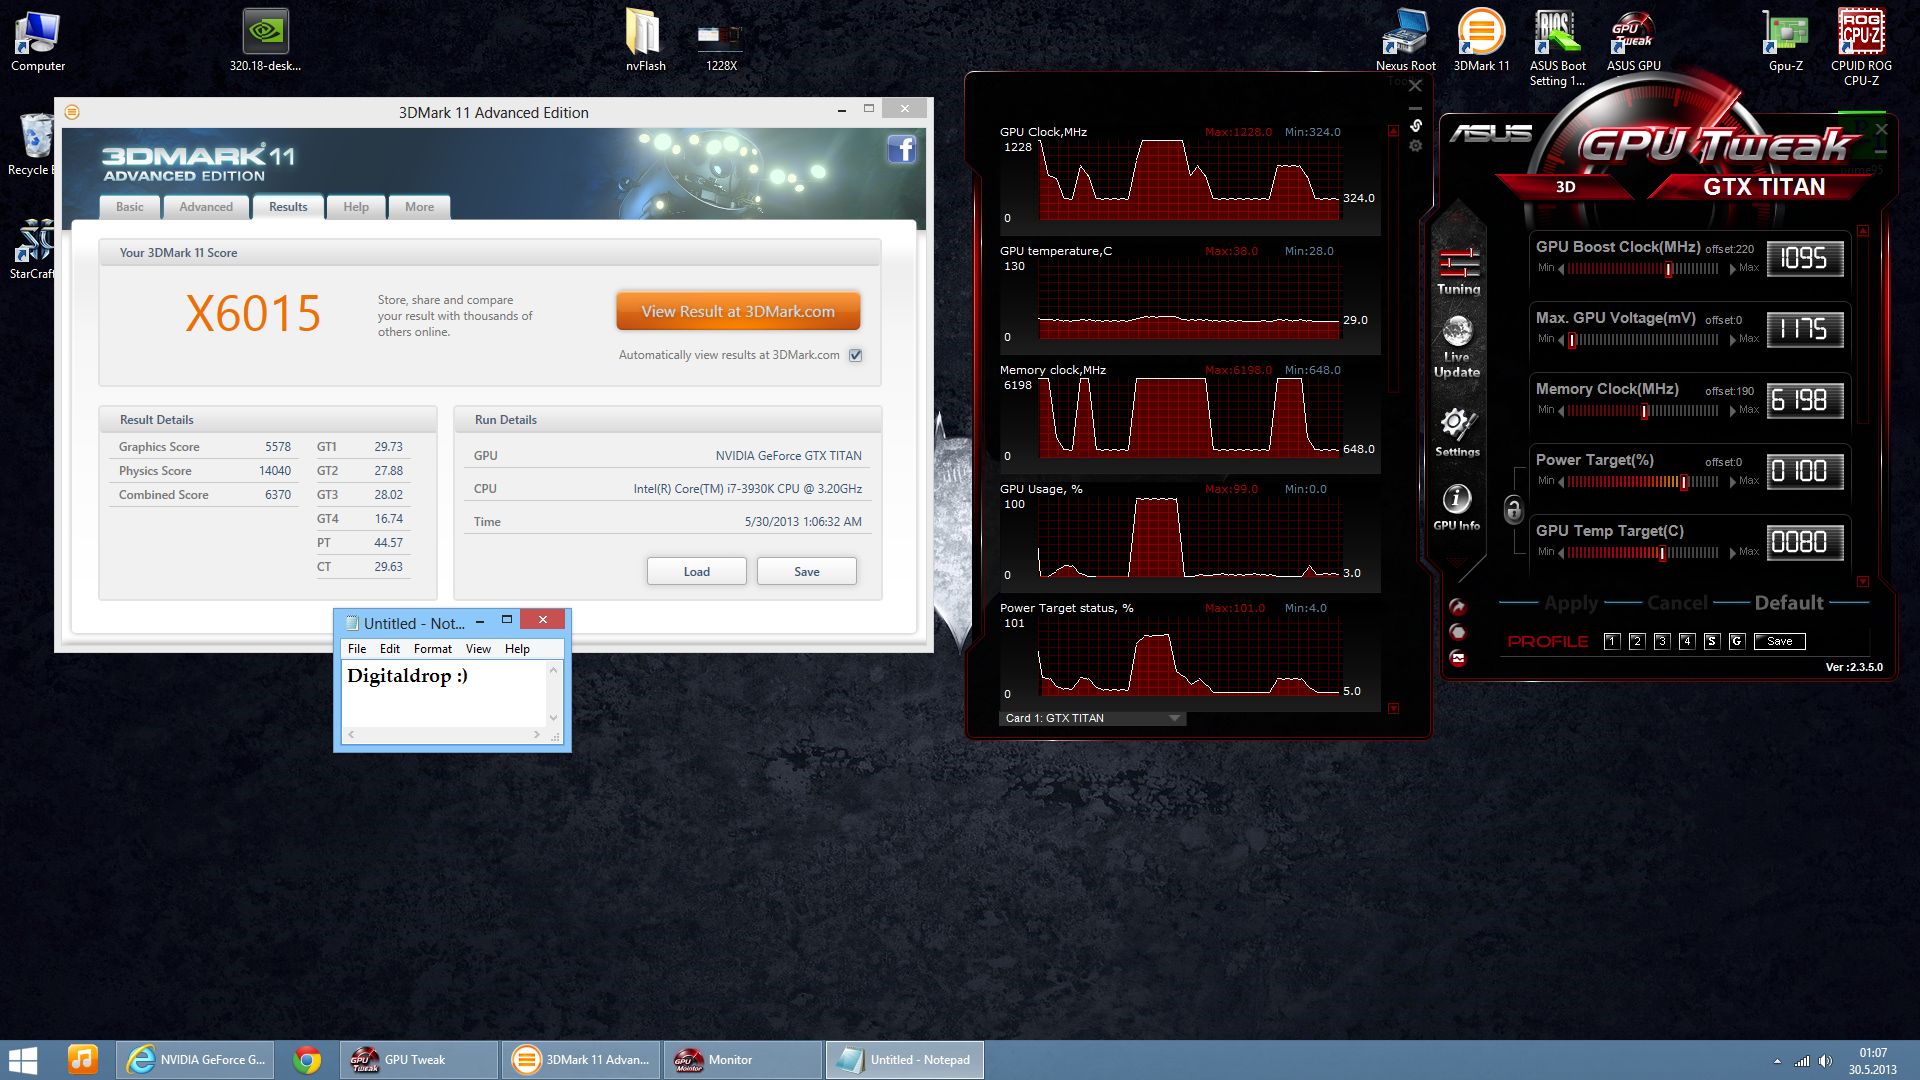Open the Basic tab in 3DMark 11

click(x=129, y=207)
